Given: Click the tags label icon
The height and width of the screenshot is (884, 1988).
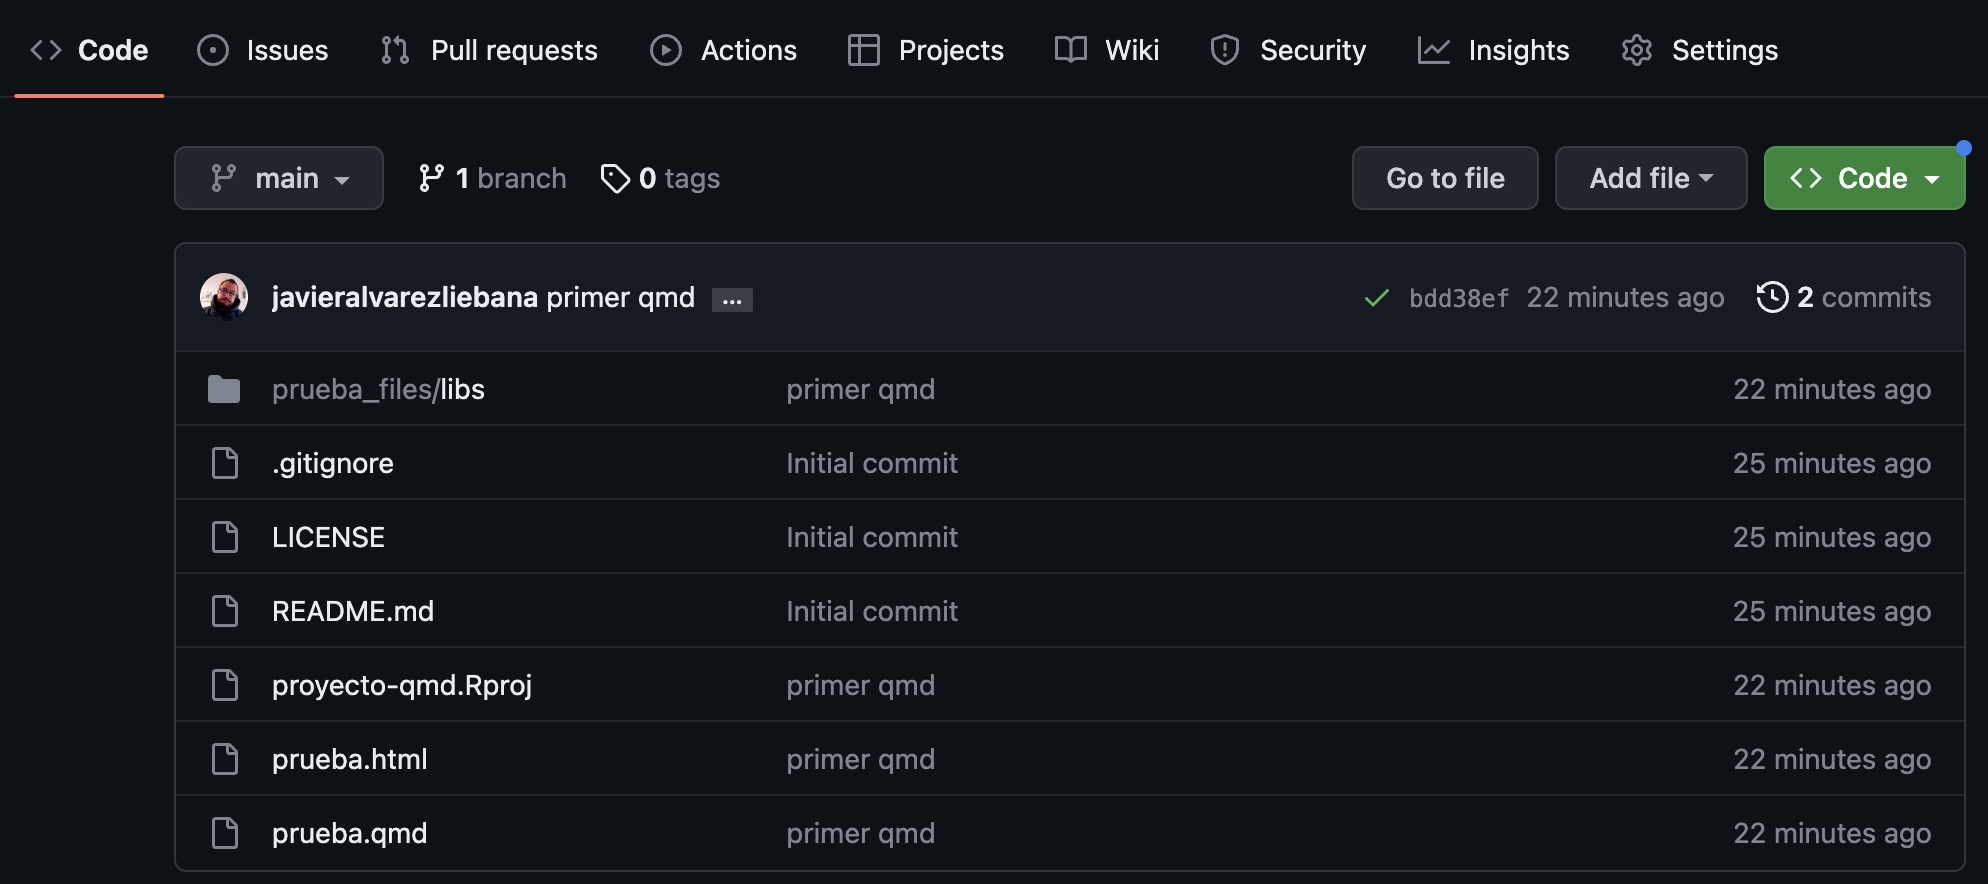Looking at the screenshot, I should click(x=614, y=178).
